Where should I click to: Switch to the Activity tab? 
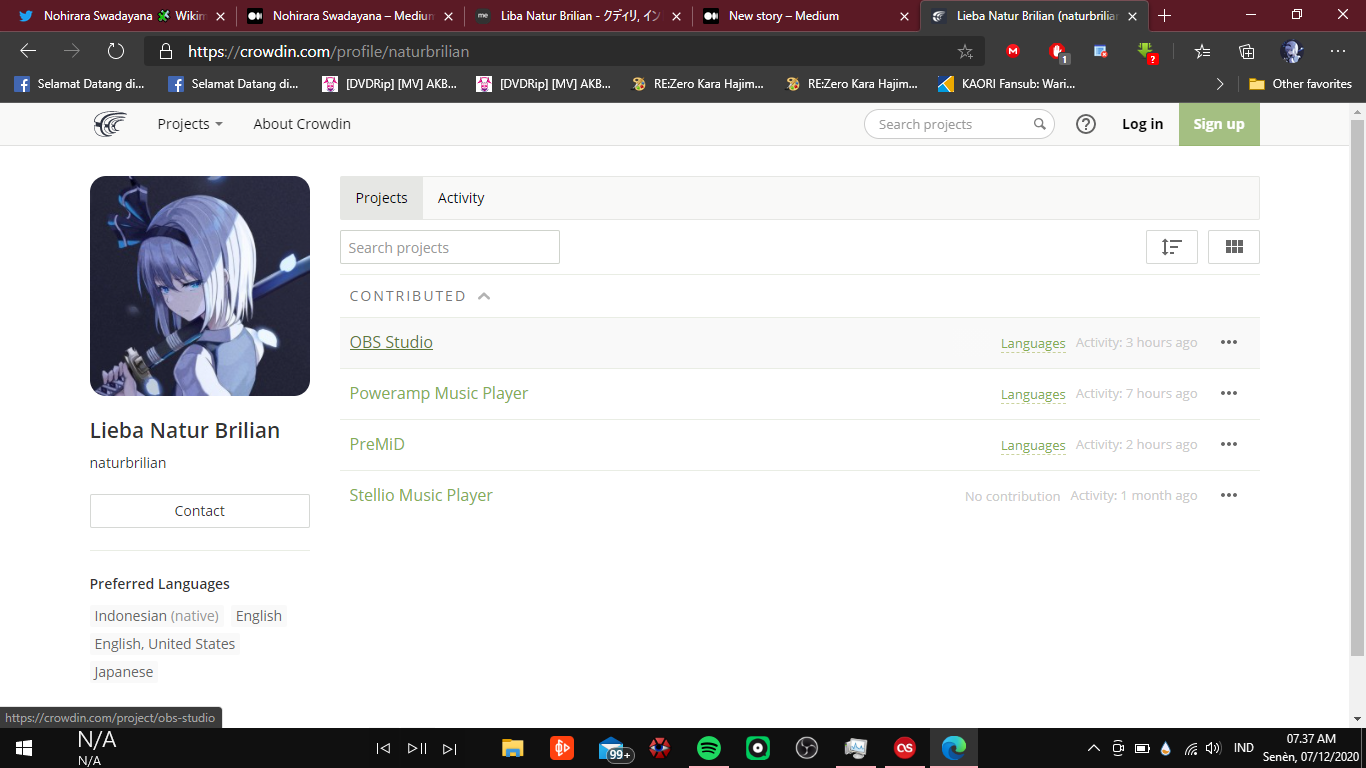tap(461, 198)
